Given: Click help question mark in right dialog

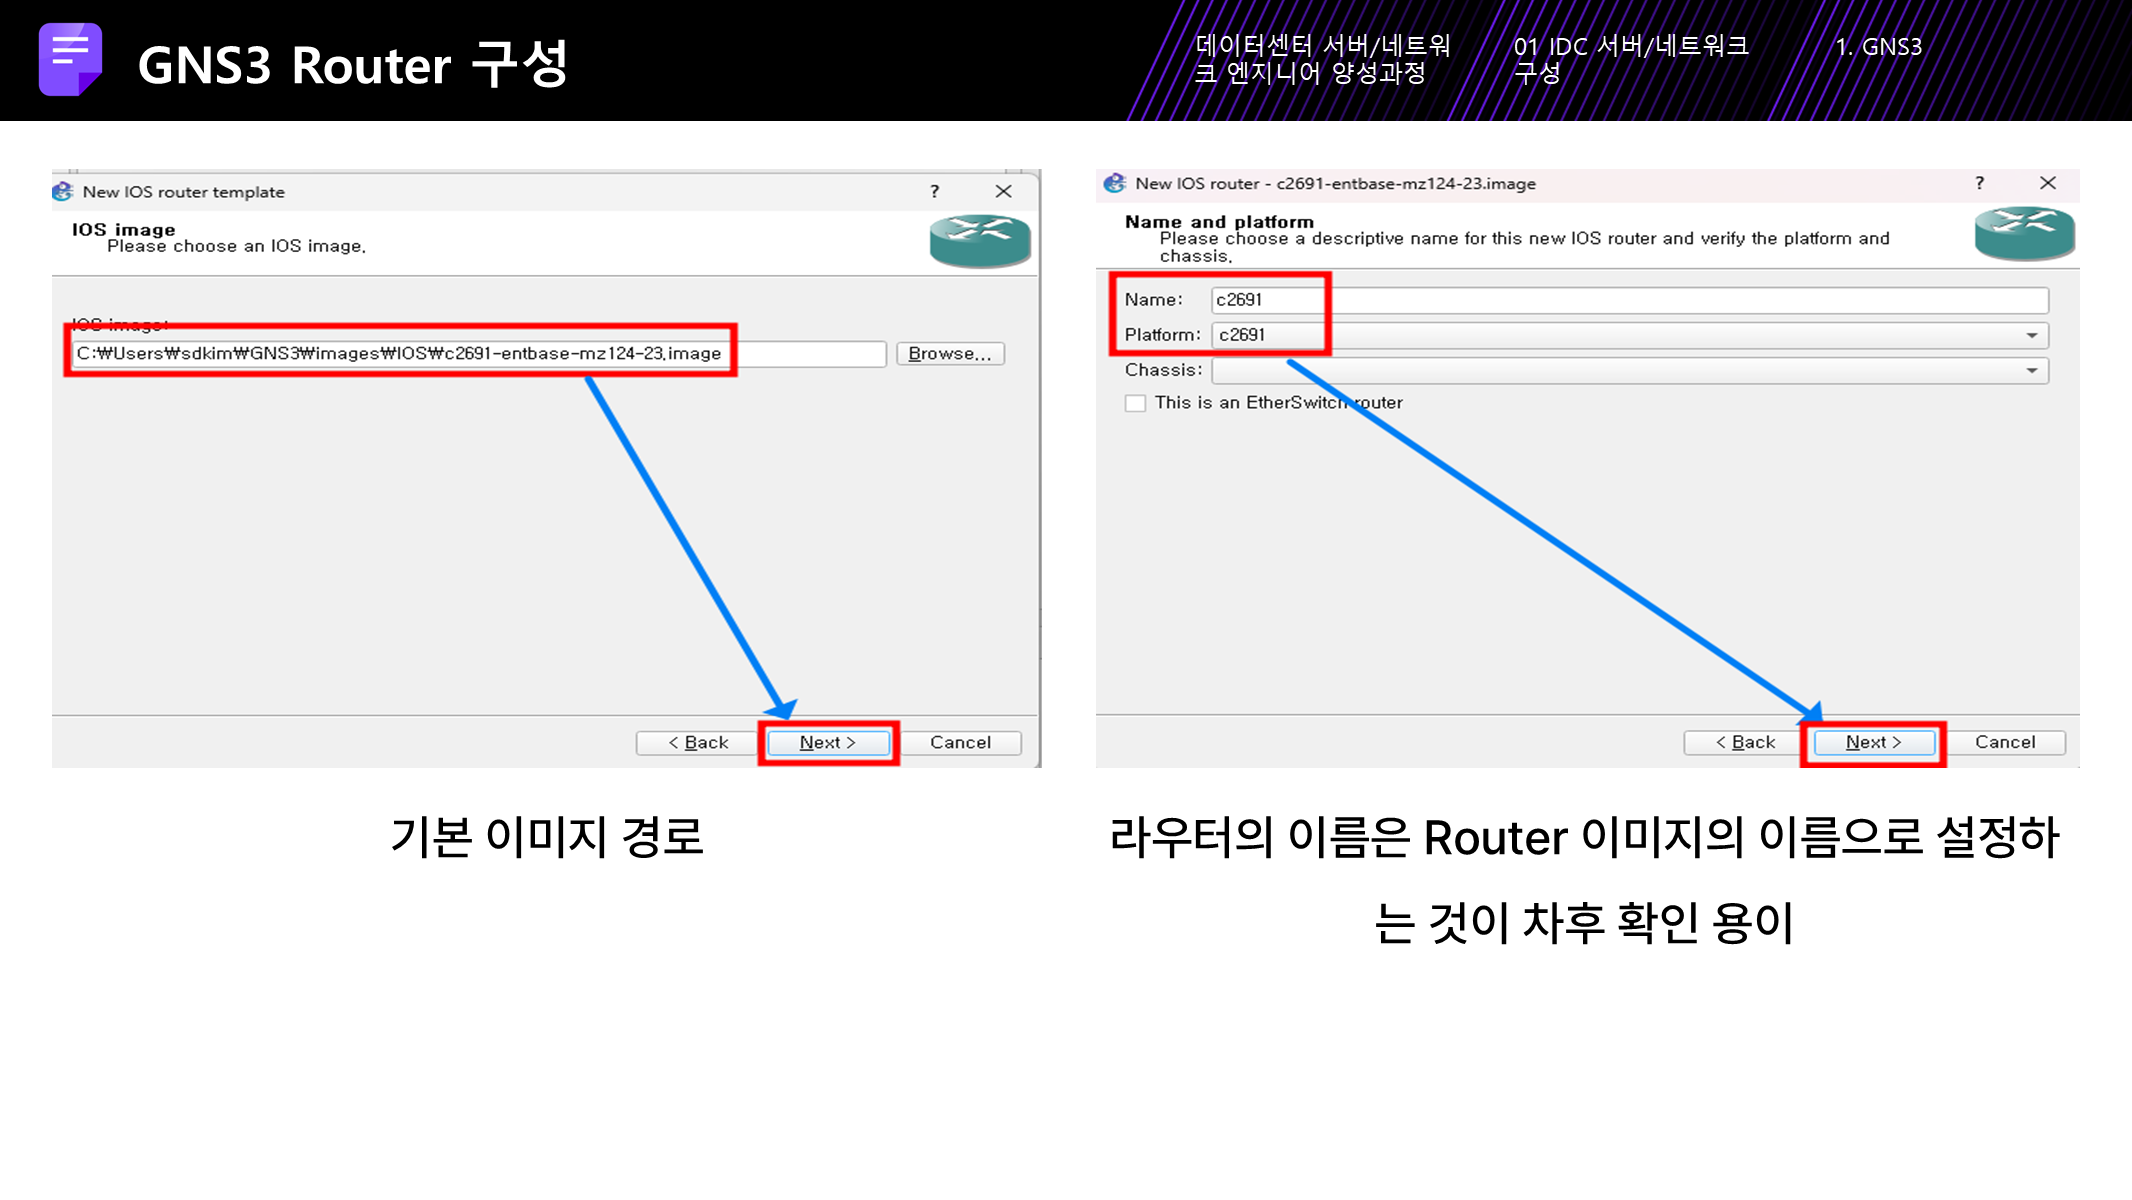Looking at the screenshot, I should [x=1979, y=183].
